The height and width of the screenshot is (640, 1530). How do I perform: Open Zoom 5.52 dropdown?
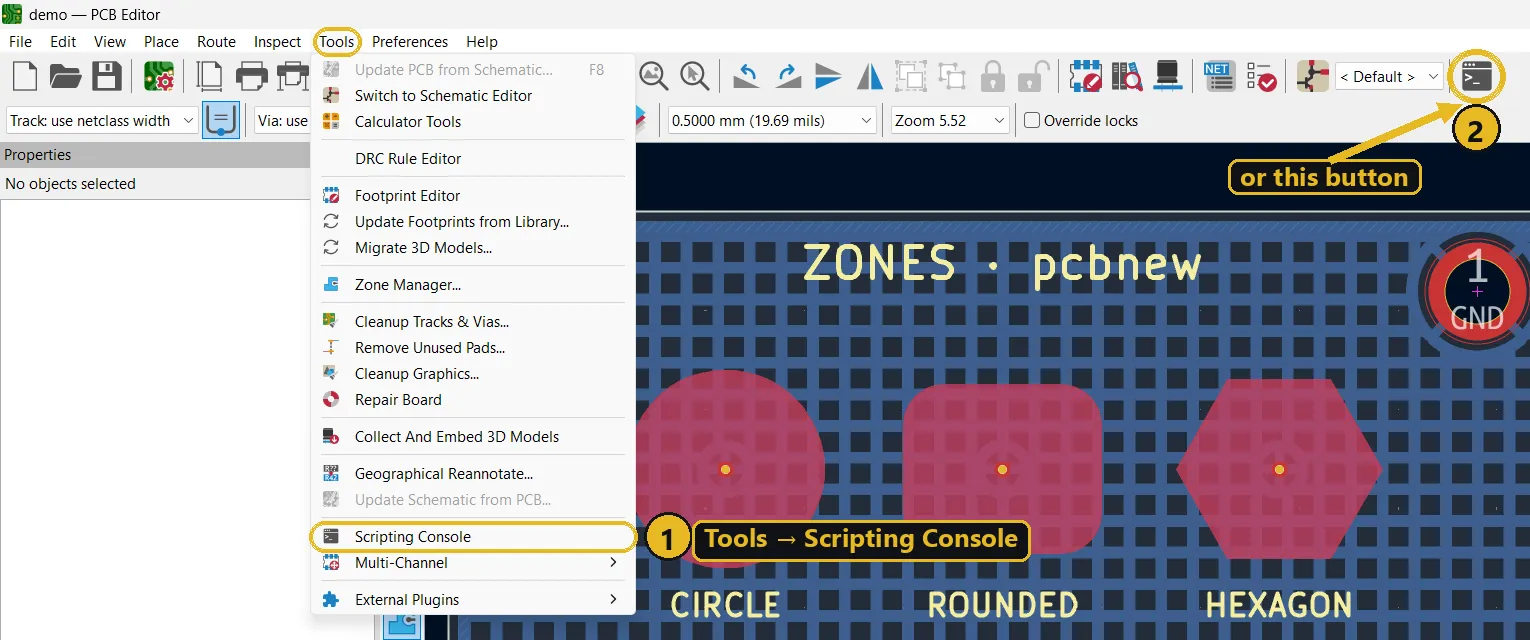[x=951, y=121]
